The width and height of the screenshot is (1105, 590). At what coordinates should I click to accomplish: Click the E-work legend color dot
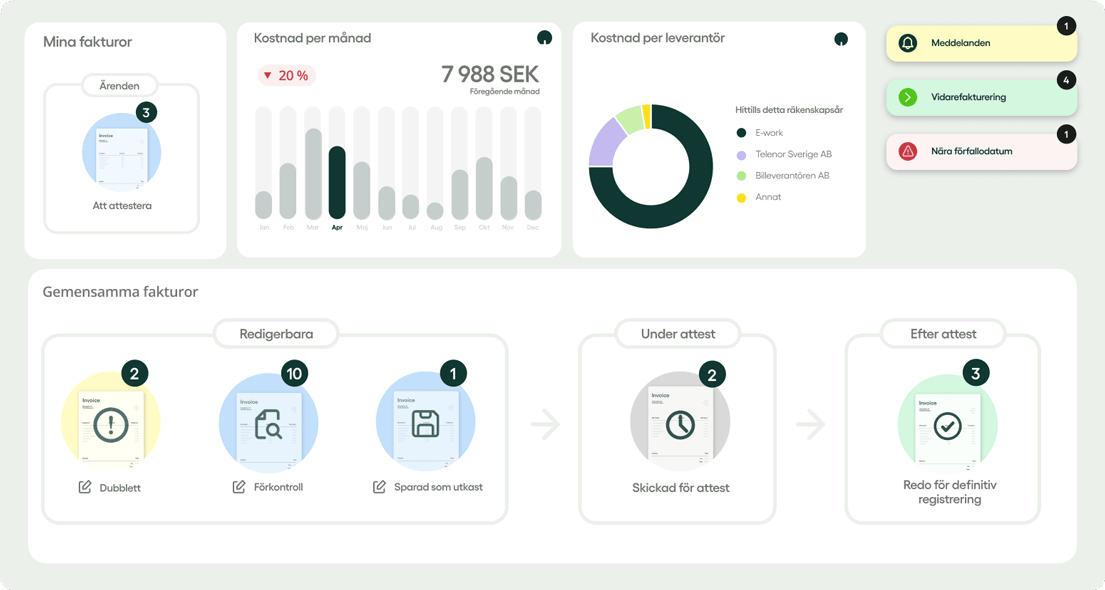pyautogui.click(x=741, y=133)
